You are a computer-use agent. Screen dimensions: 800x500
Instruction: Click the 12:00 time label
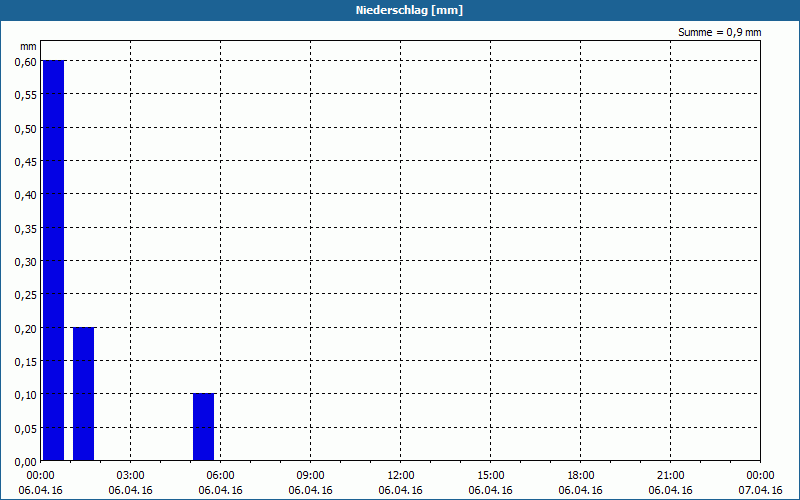(401, 476)
